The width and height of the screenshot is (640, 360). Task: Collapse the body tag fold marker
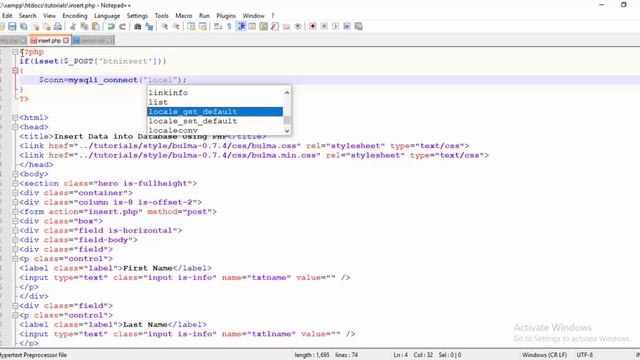pyautogui.click(x=15, y=174)
